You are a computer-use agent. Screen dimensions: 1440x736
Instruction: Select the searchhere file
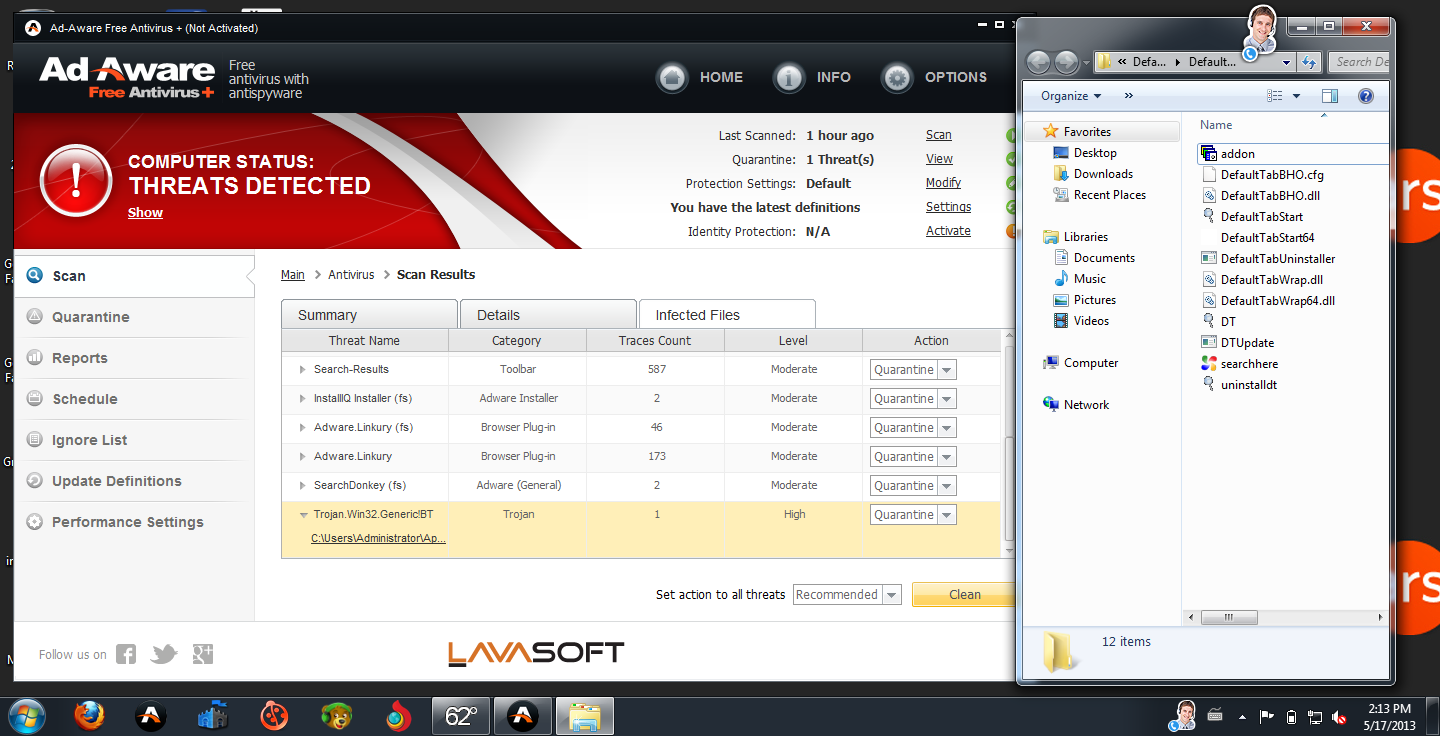click(1249, 364)
